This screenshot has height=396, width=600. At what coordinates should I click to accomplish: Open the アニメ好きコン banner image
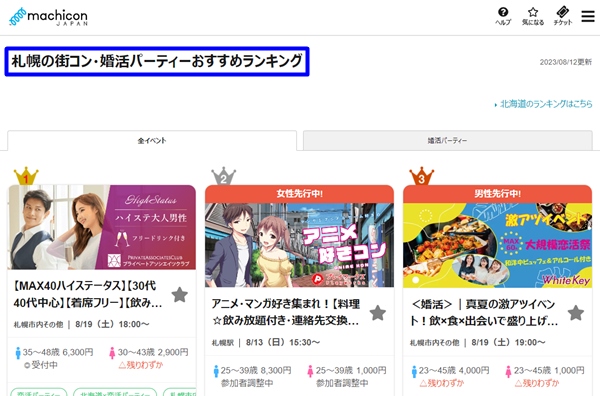point(299,245)
